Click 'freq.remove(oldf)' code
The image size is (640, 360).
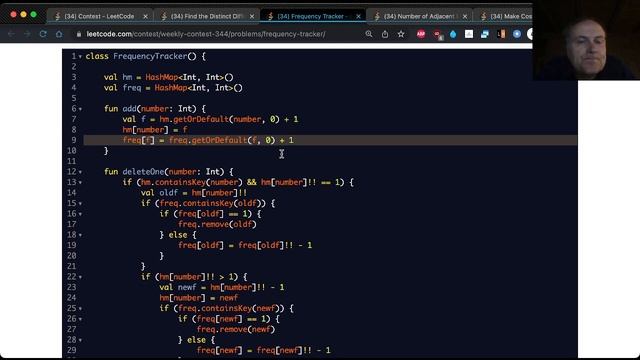tap(217, 224)
